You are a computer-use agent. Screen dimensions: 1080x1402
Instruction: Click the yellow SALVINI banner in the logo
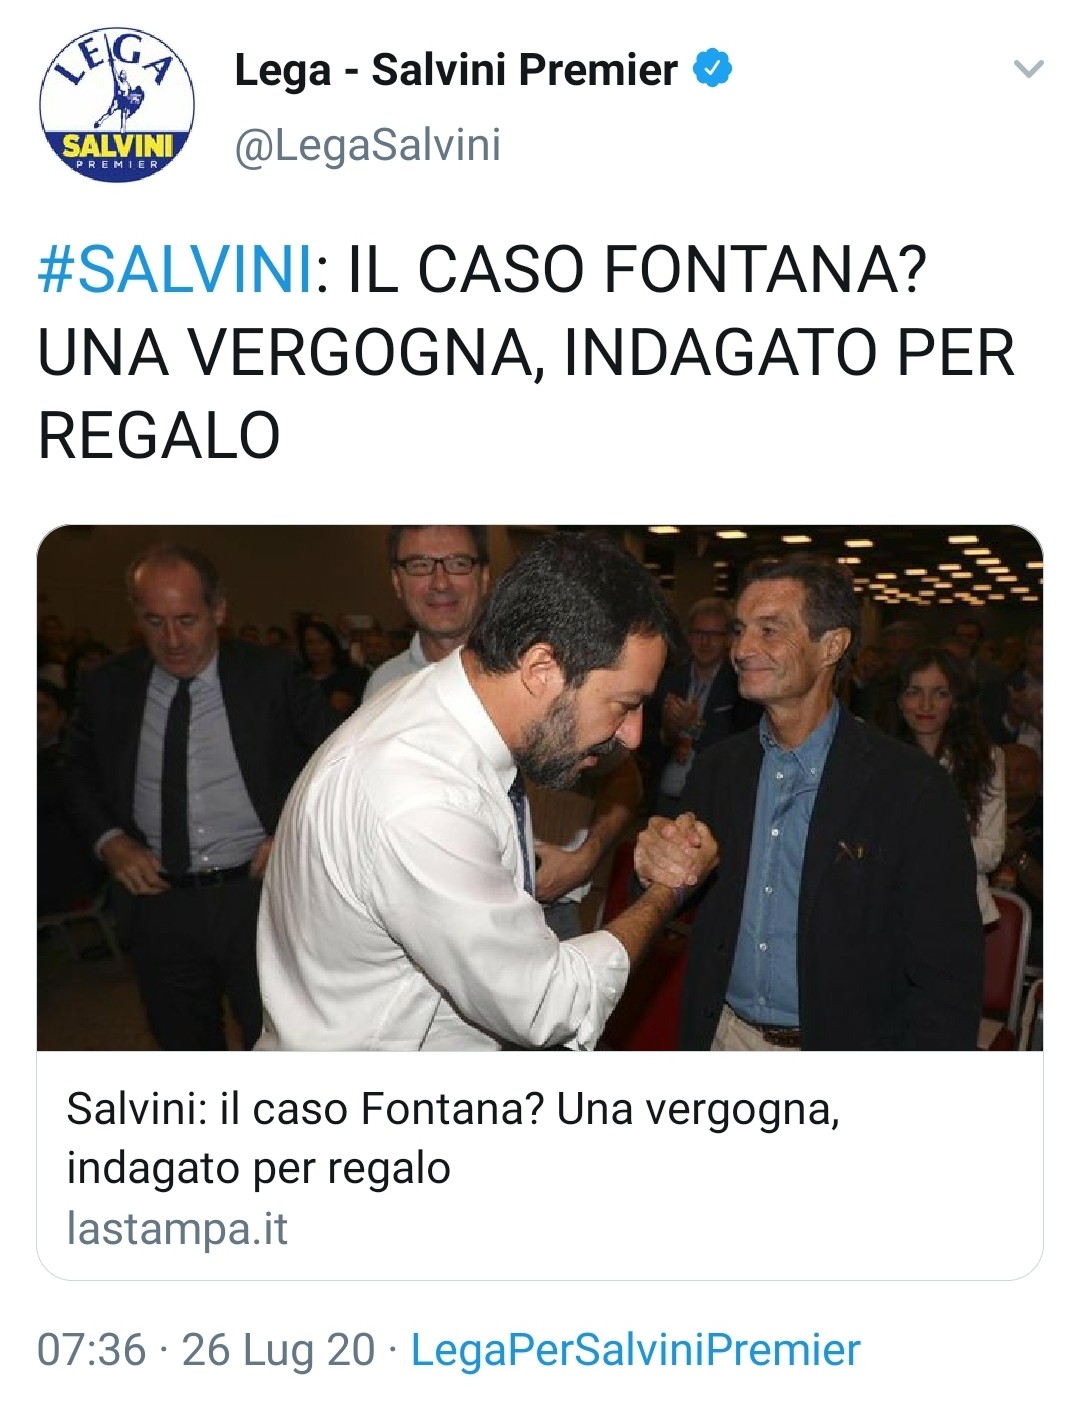coord(117,146)
